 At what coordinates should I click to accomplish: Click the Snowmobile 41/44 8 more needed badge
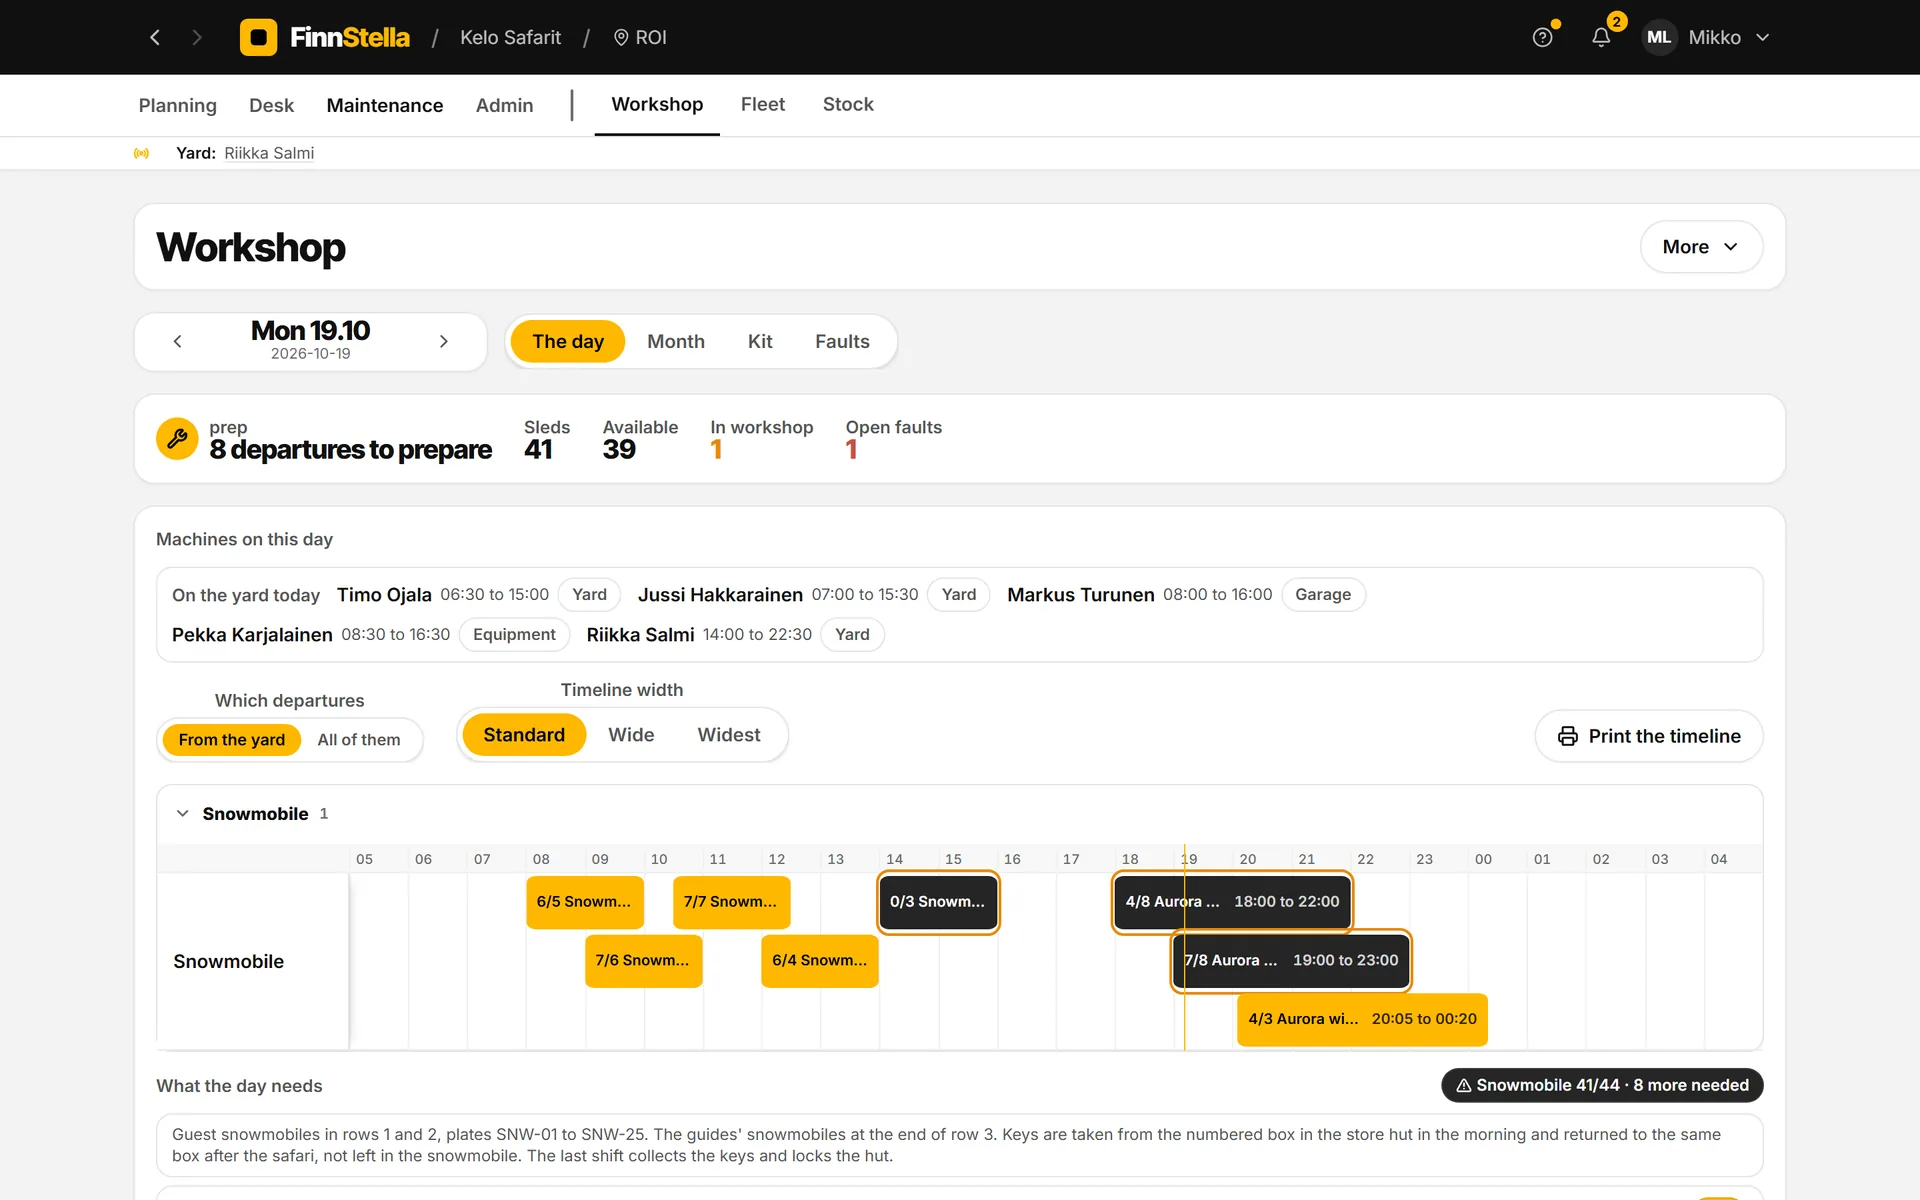[x=1602, y=1085]
